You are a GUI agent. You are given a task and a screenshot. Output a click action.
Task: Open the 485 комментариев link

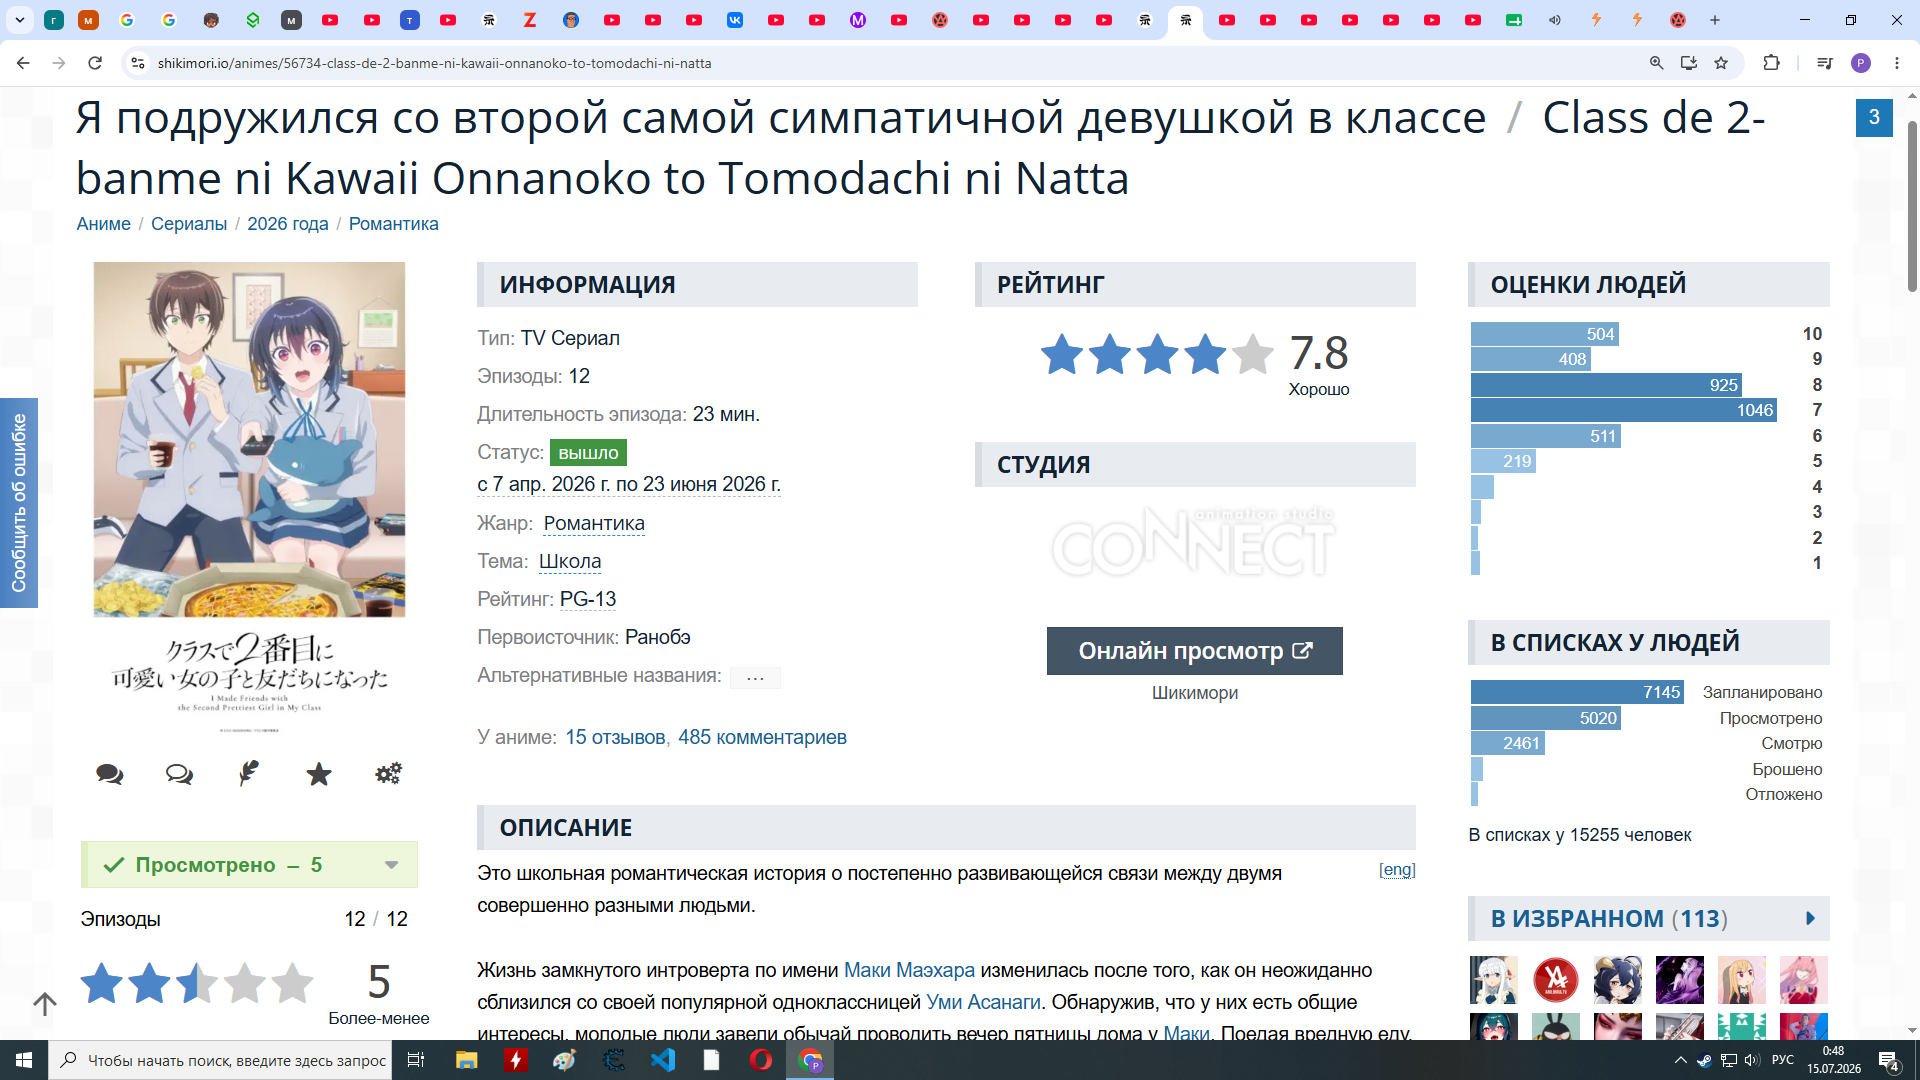coord(762,737)
